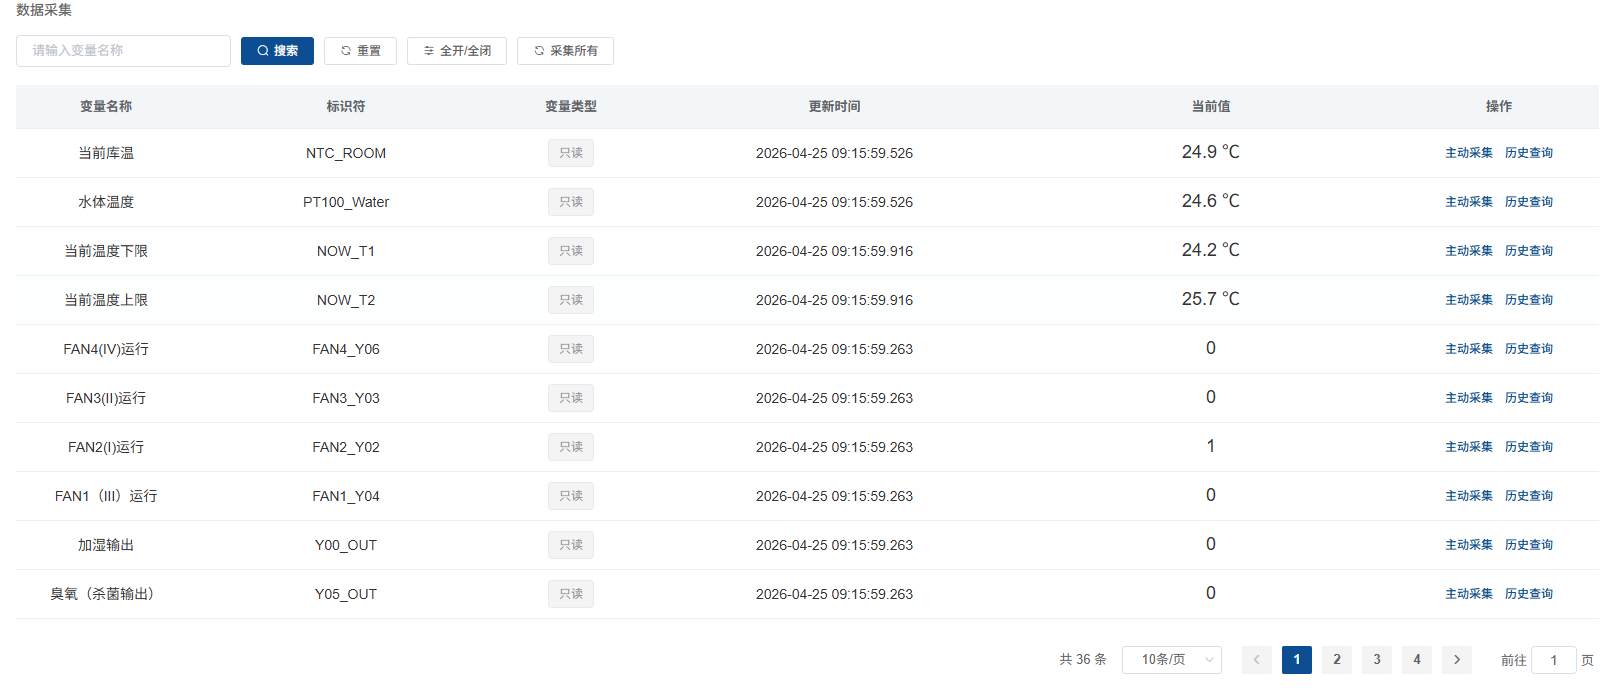This screenshot has height=693, width=1609.
Task: Click 主动采集 for 当前温度下限 row
Action: point(1469,251)
